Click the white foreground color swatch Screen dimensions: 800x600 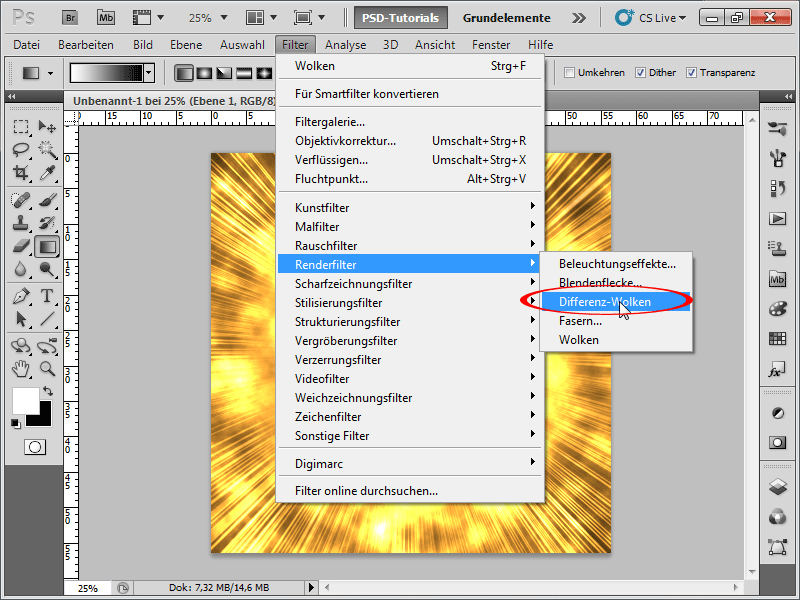[26, 401]
